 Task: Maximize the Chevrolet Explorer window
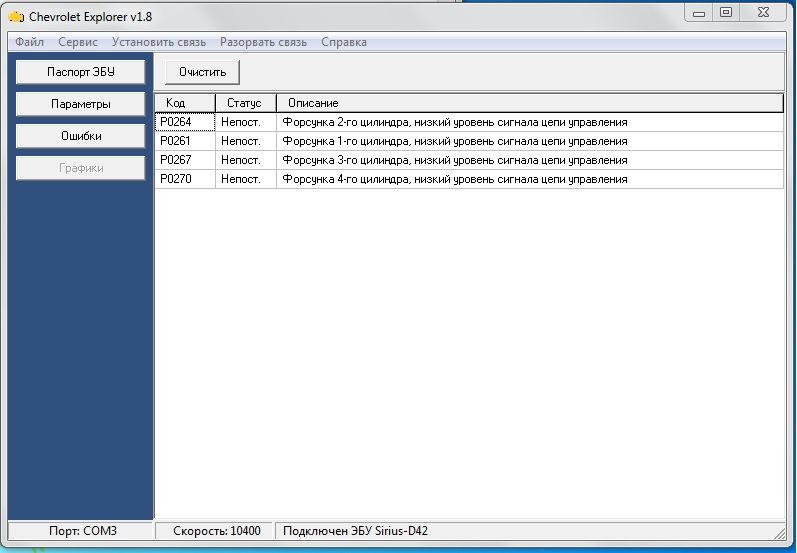726,13
